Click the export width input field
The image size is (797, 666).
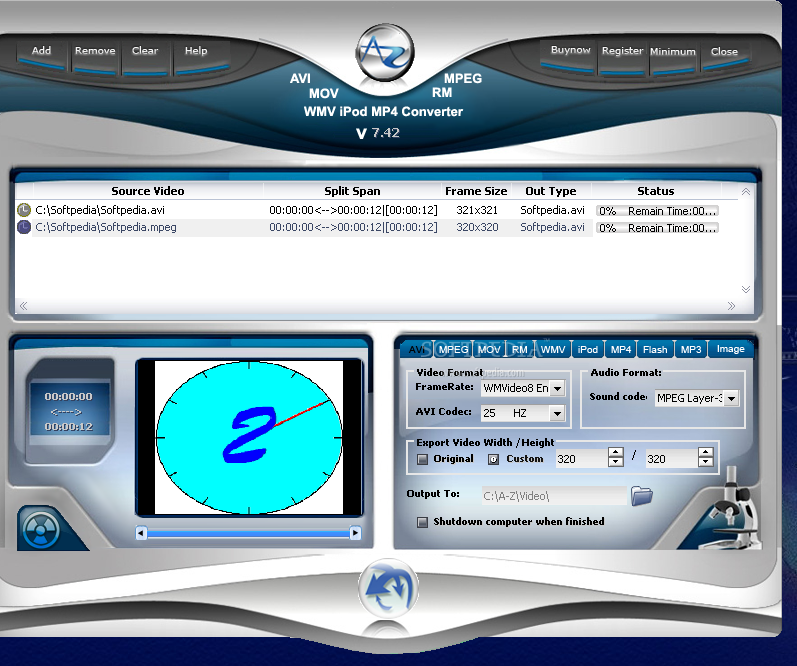pyautogui.click(x=581, y=459)
